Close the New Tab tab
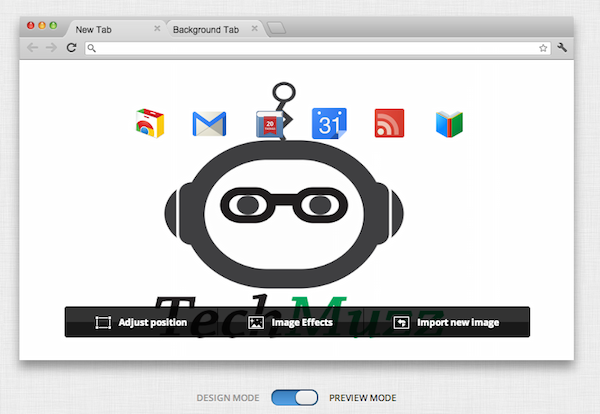Viewport: 600px width, 414px height. [157, 28]
